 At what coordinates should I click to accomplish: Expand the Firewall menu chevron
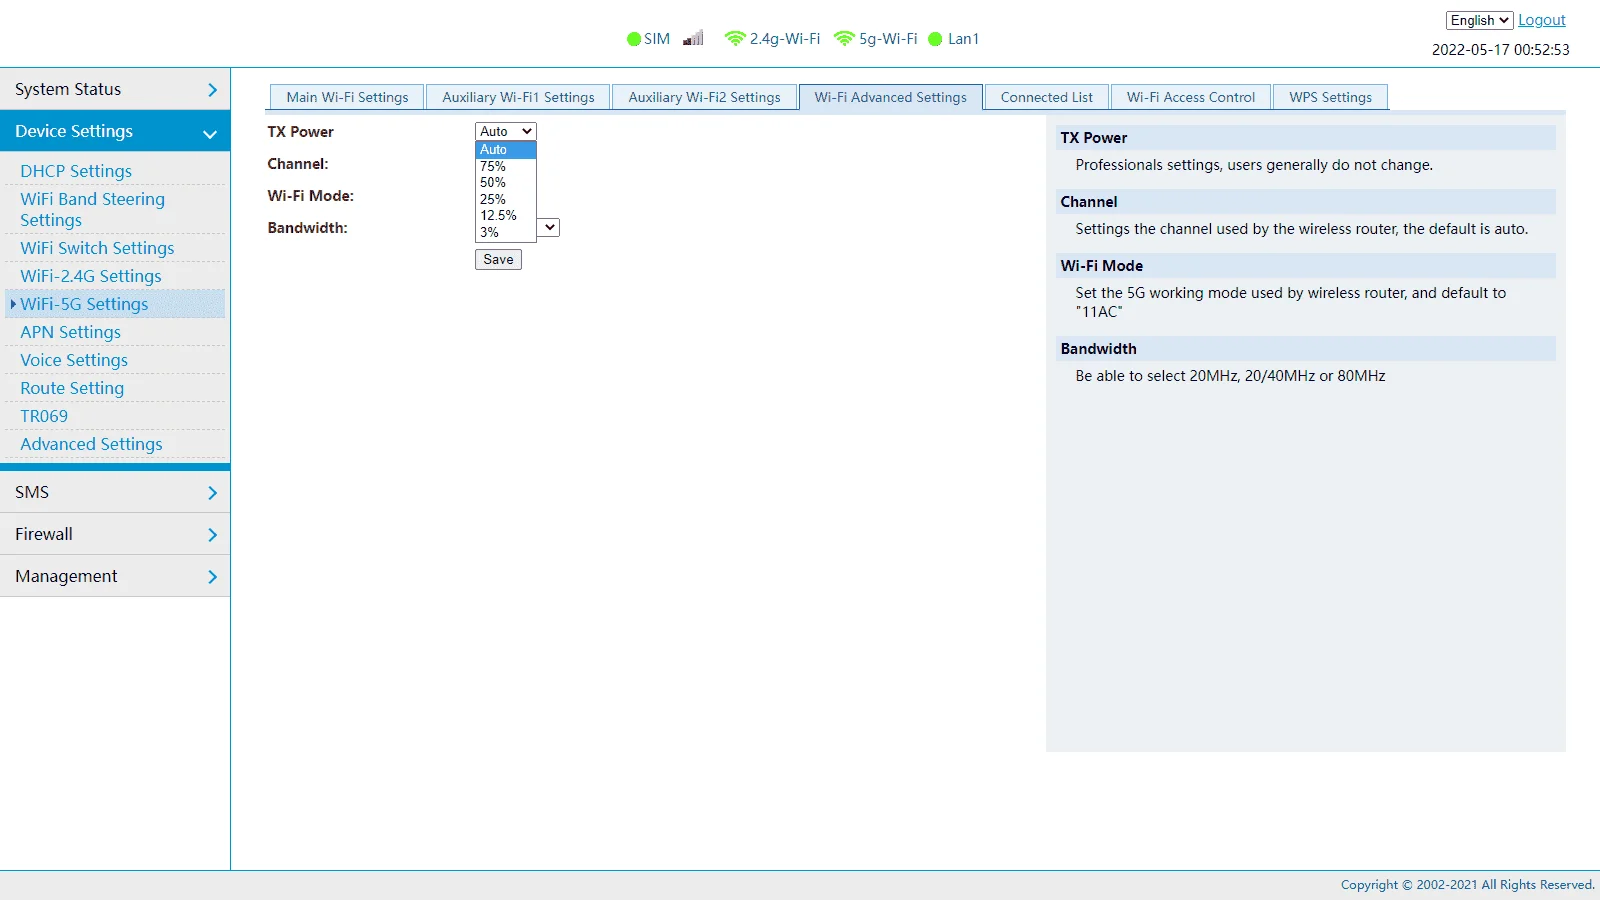point(212,535)
